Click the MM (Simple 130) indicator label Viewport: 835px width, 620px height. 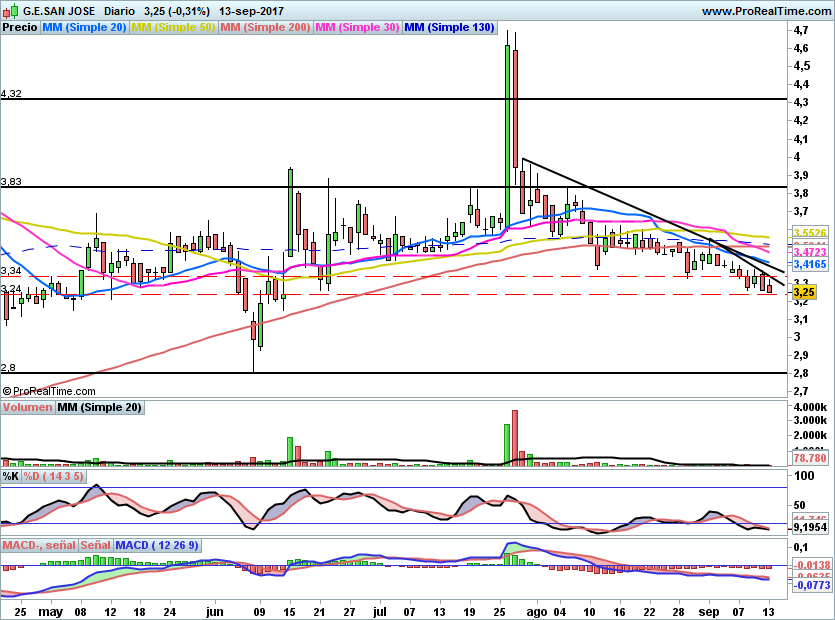(449, 28)
